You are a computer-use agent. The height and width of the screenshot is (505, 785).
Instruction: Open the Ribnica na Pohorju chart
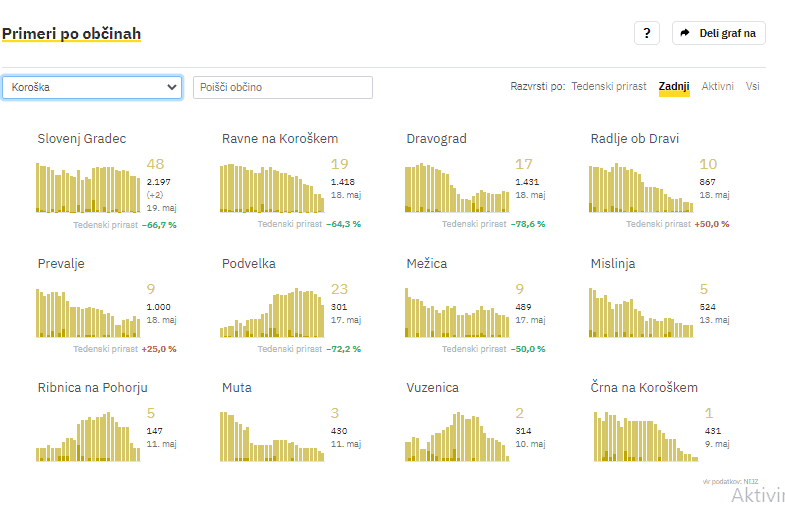point(88,437)
